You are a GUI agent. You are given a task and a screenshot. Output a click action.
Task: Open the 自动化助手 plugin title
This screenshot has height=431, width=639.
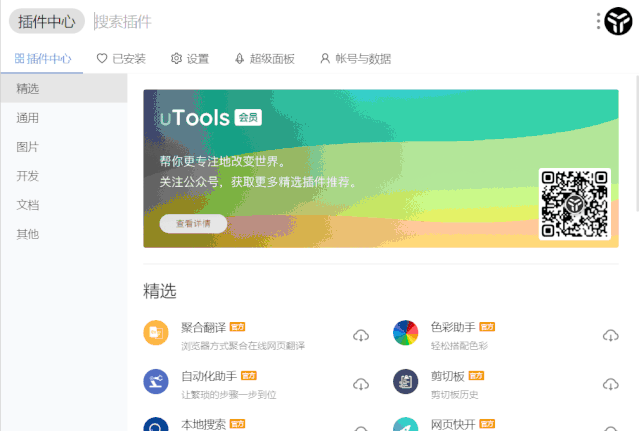tap(209, 376)
